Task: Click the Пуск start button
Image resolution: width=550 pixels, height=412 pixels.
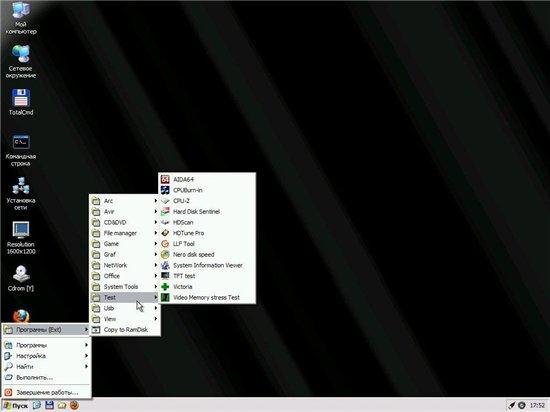Action: pyautogui.click(x=15, y=406)
